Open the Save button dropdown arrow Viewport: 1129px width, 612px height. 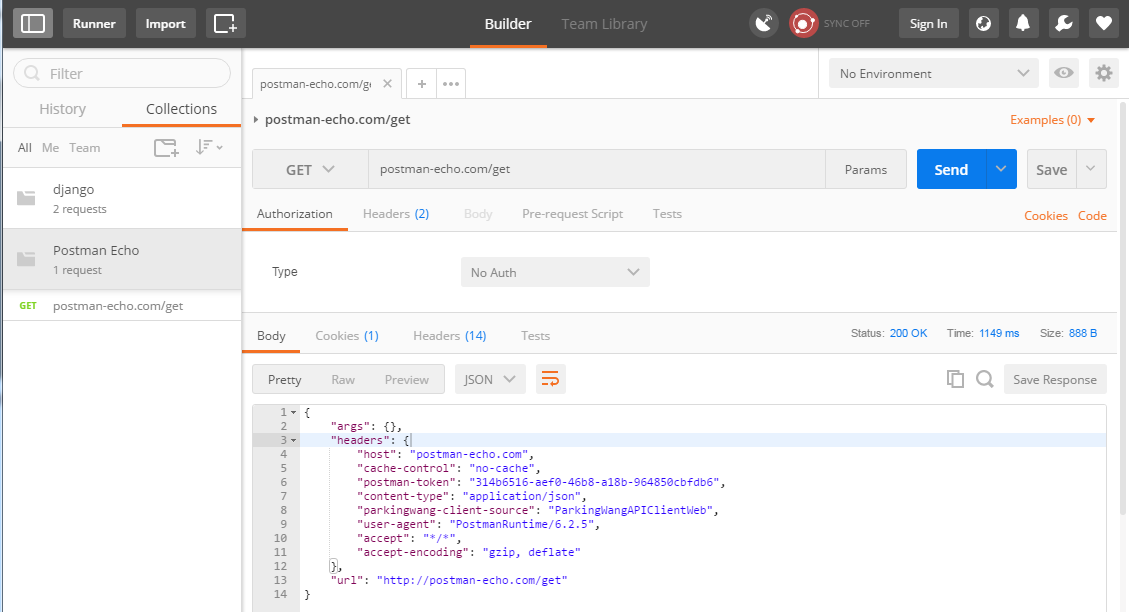click(x=1091, y=169)
